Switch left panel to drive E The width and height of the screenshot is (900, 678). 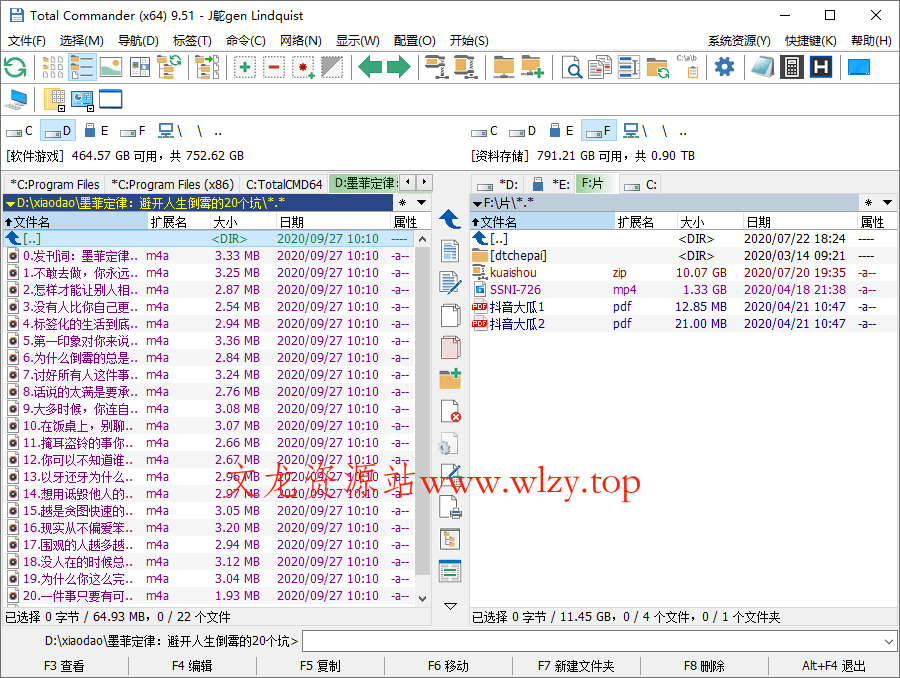point(96,131)
